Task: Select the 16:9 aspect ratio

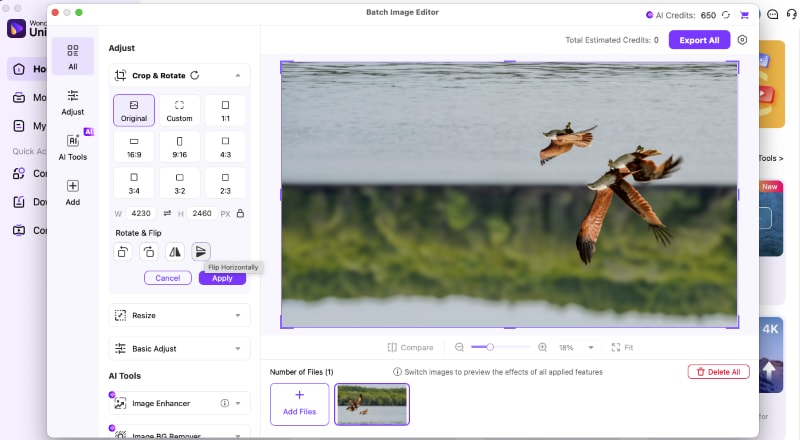Action: 134,147
